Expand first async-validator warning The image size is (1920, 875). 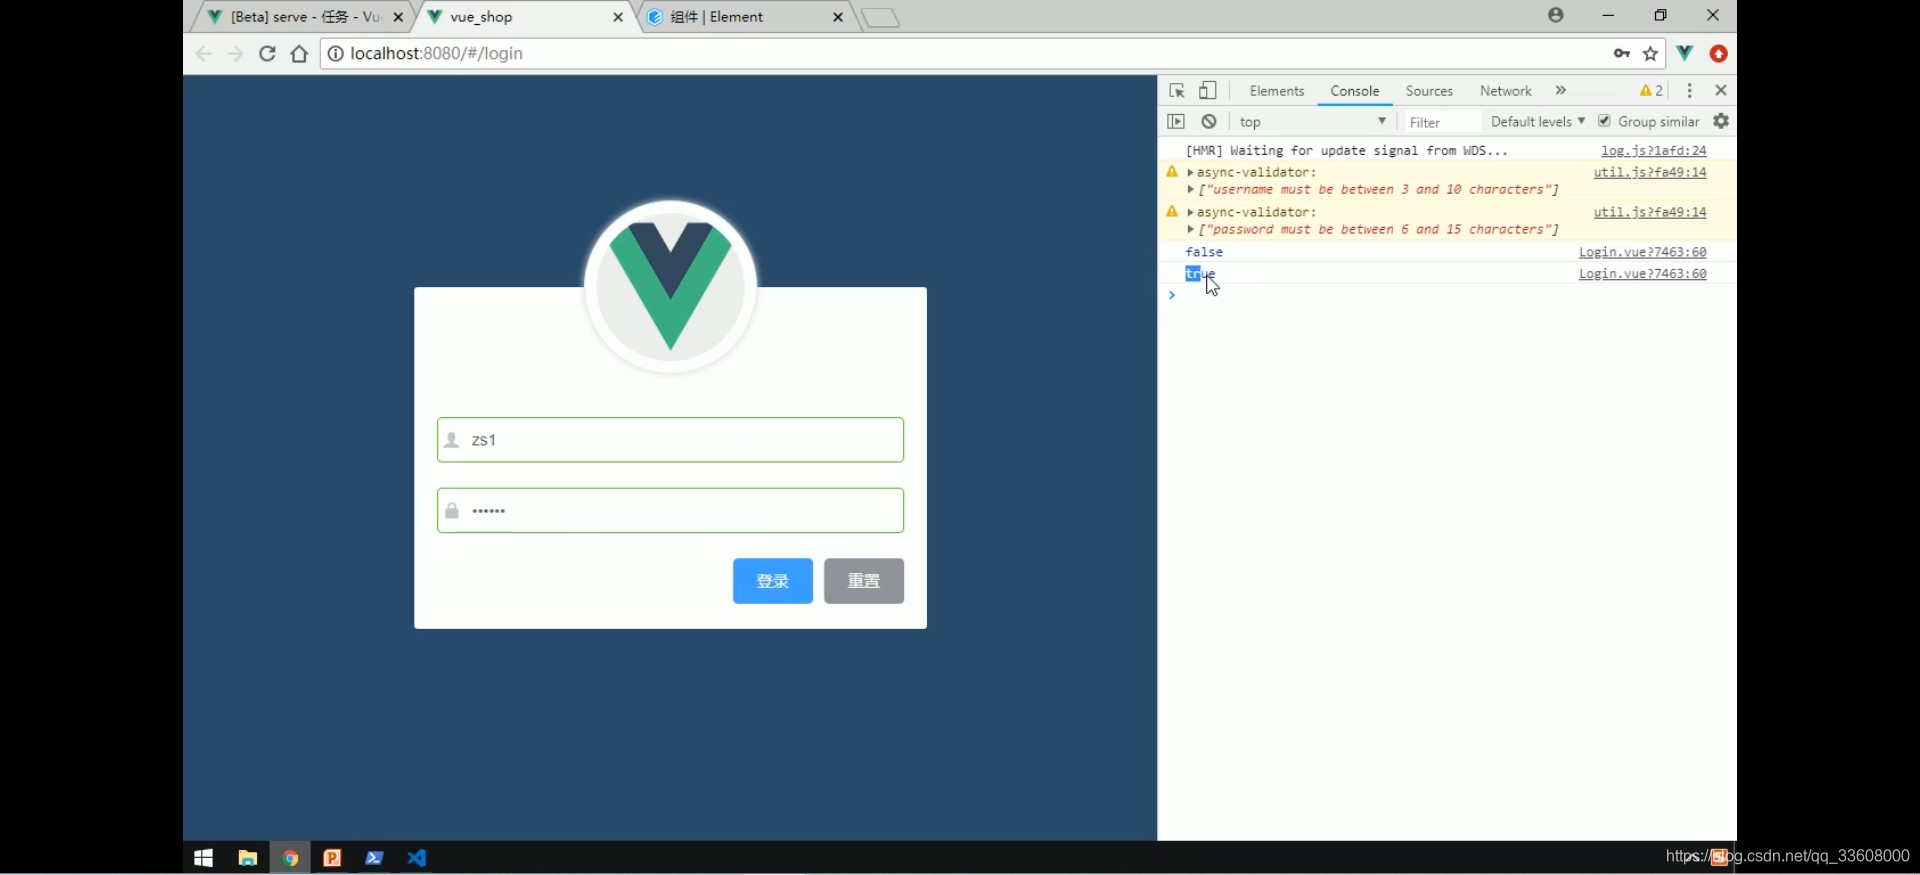[x=1190, y=173]
